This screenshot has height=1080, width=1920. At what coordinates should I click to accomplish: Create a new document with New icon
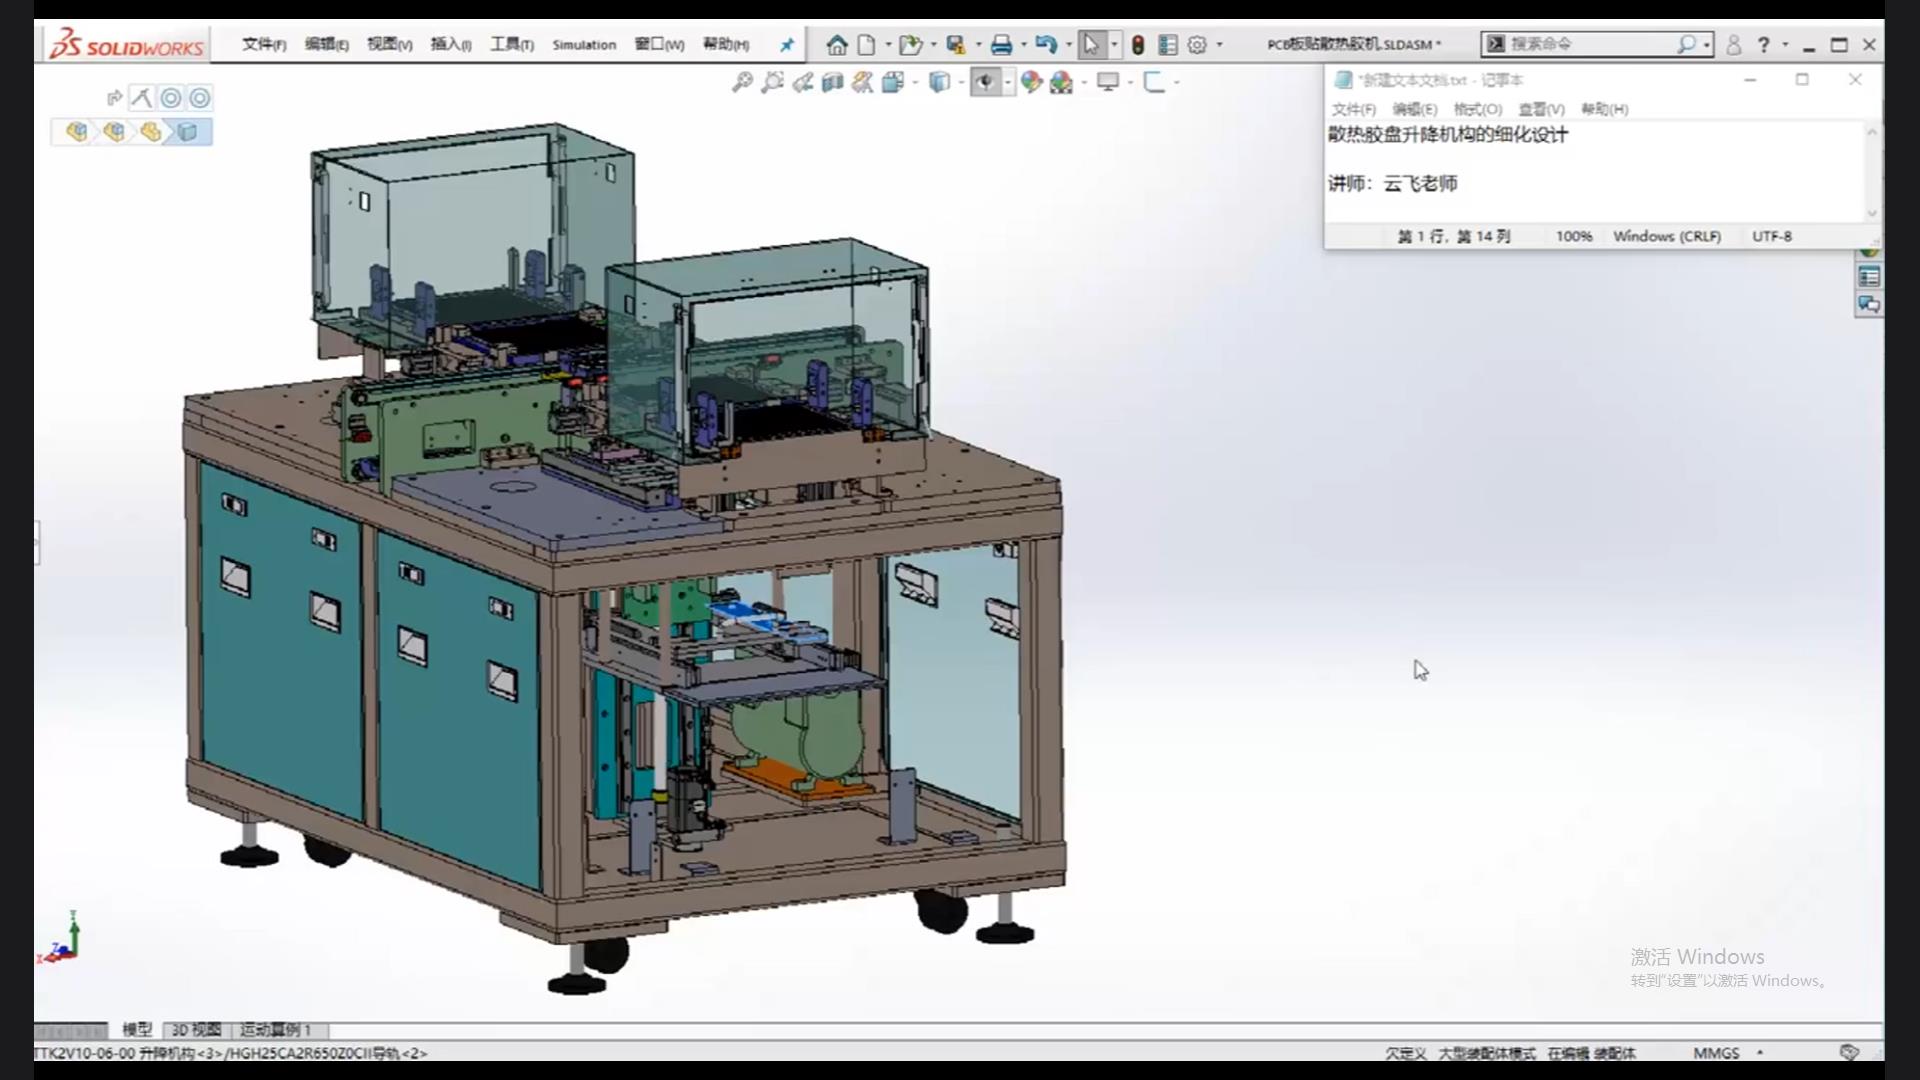click(867, 45)
